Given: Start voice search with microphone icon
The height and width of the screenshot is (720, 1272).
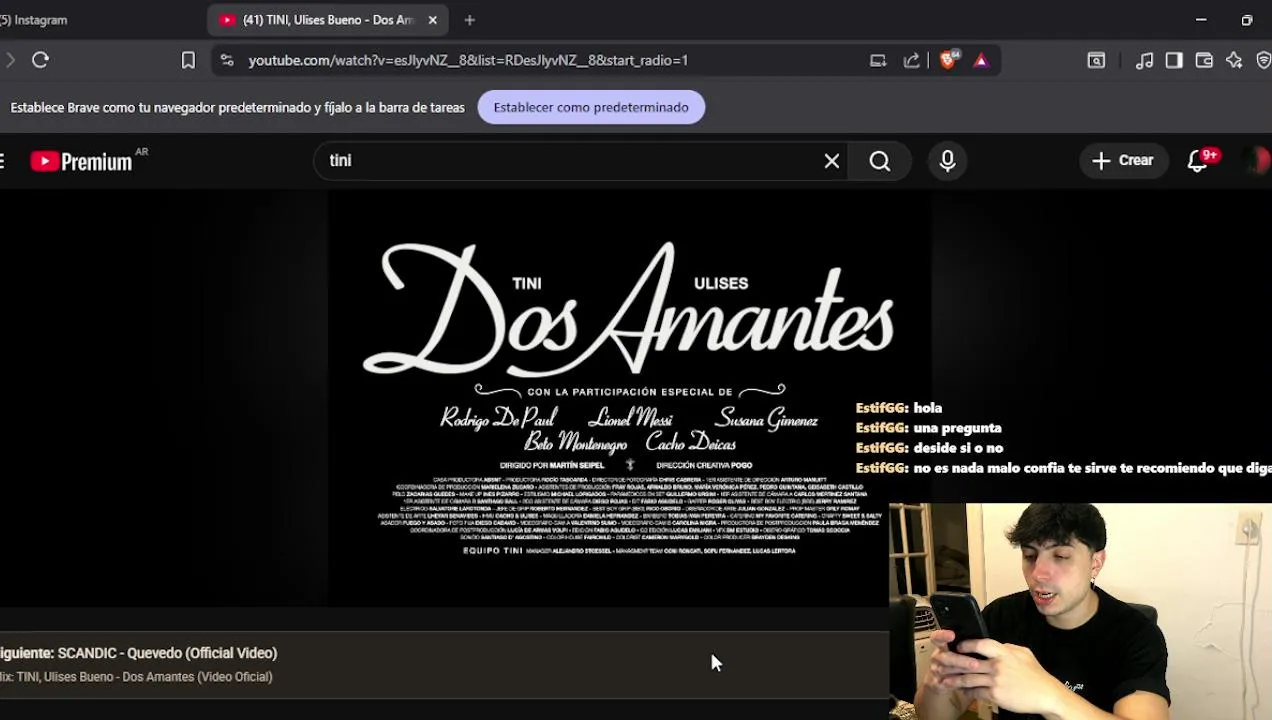Looking at the screenshot, I should pyautogui.click(x=947, y=161).
